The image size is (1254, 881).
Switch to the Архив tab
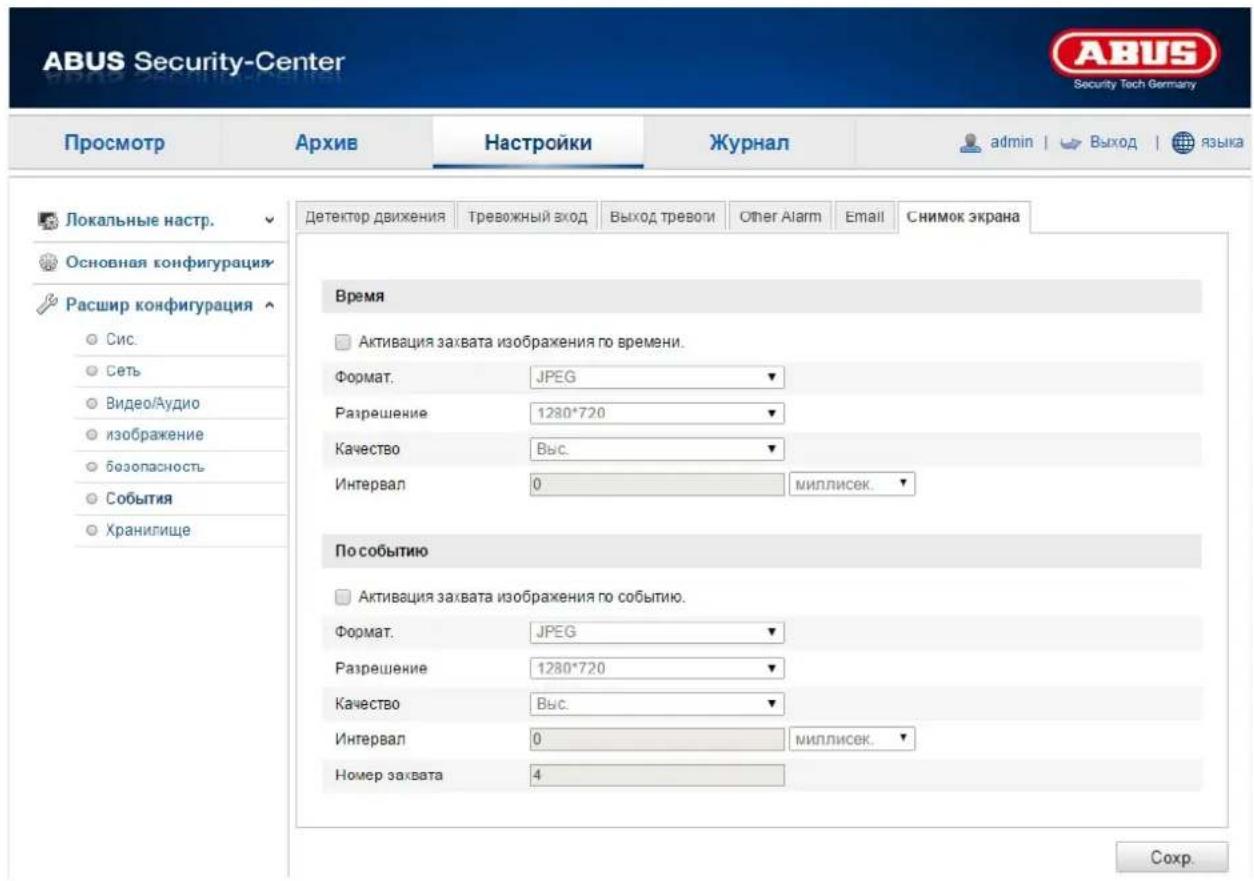(x=327, y=143)
